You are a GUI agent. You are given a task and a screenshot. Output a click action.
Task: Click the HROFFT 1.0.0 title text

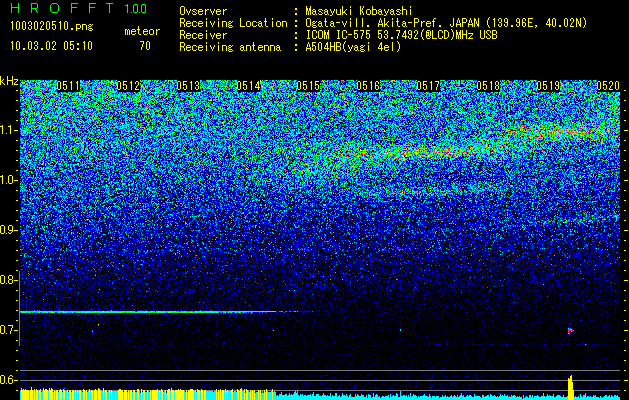(79, 8)
